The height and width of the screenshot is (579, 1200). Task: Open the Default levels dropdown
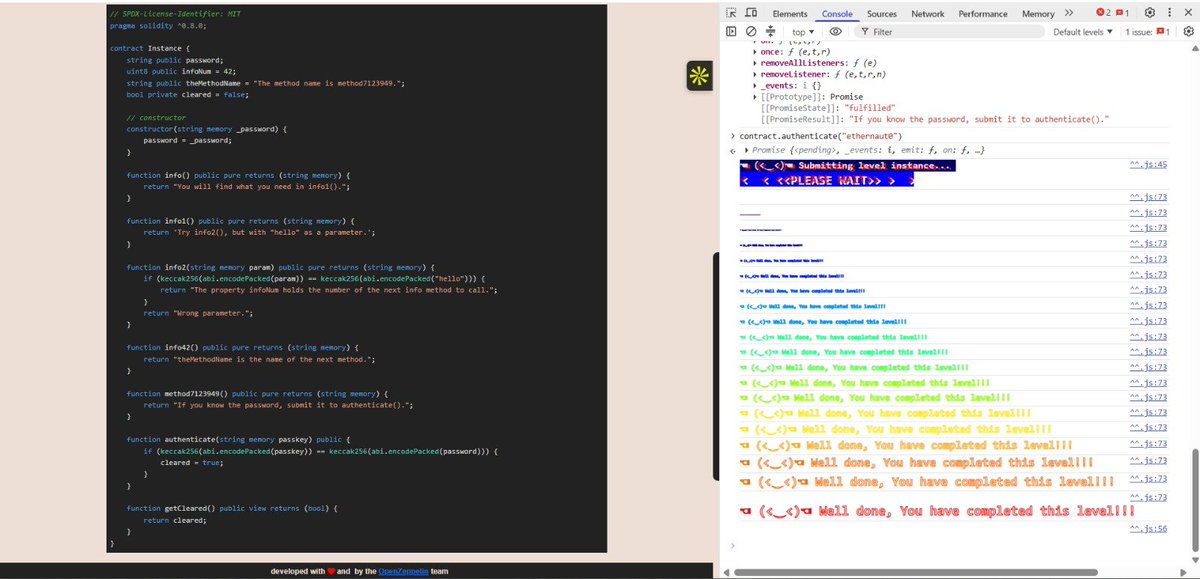1083,32
